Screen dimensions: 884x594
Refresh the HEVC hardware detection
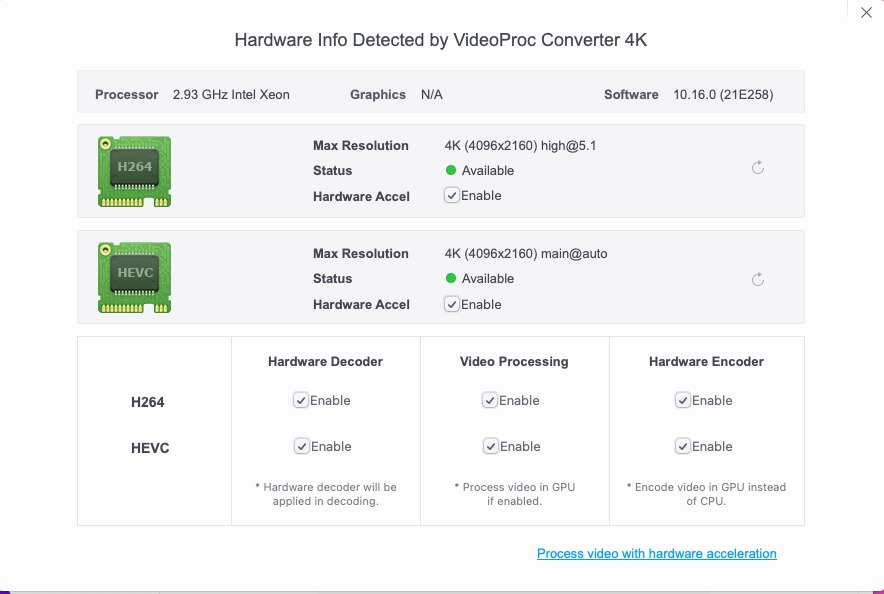[758, 279]
